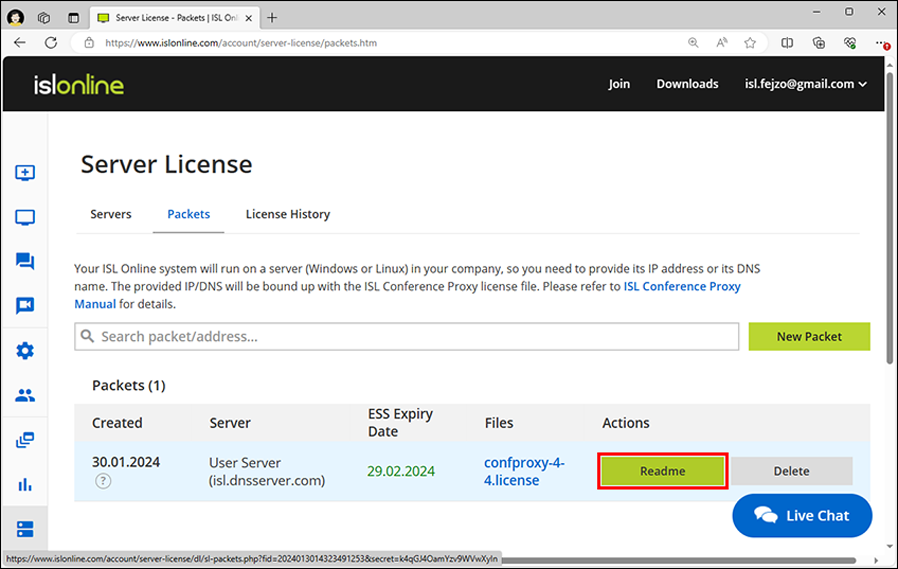Viewport: 898px width, 569px height.
Task: Click the add session monitor icon
Action: tap(25, 173)
